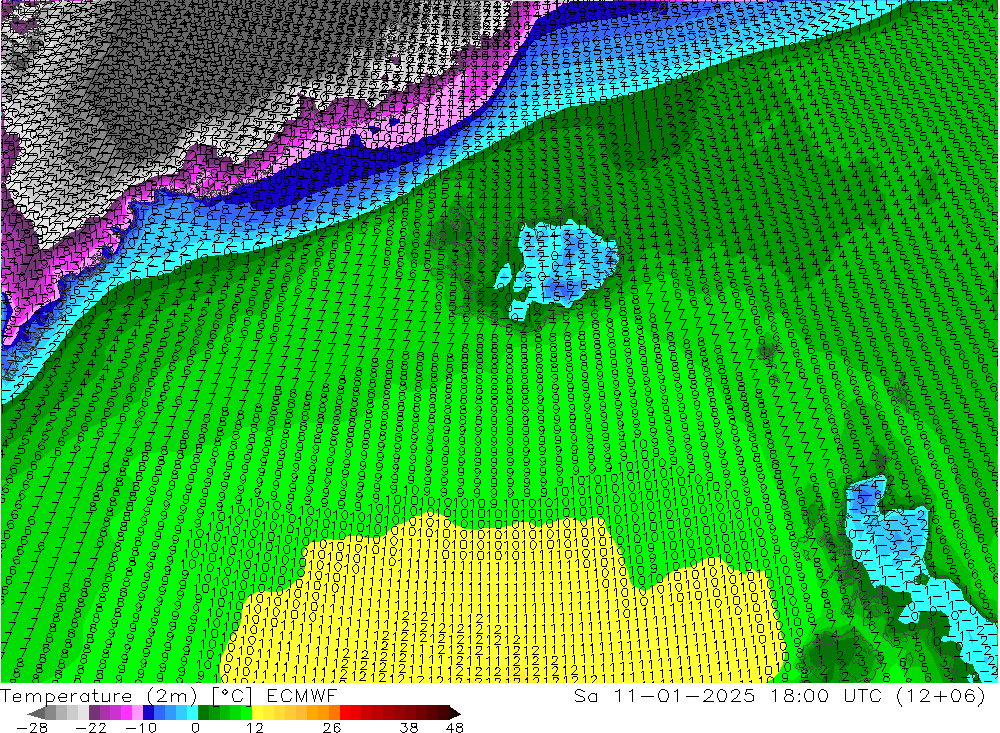Screen dimensions: 1000x733
Task: Click the '(12+06)' forecast offset text
Action: coord(941,695)
